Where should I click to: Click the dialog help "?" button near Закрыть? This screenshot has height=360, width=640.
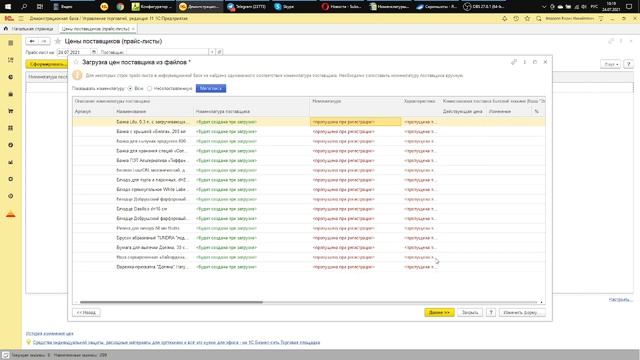click(491, 313)
